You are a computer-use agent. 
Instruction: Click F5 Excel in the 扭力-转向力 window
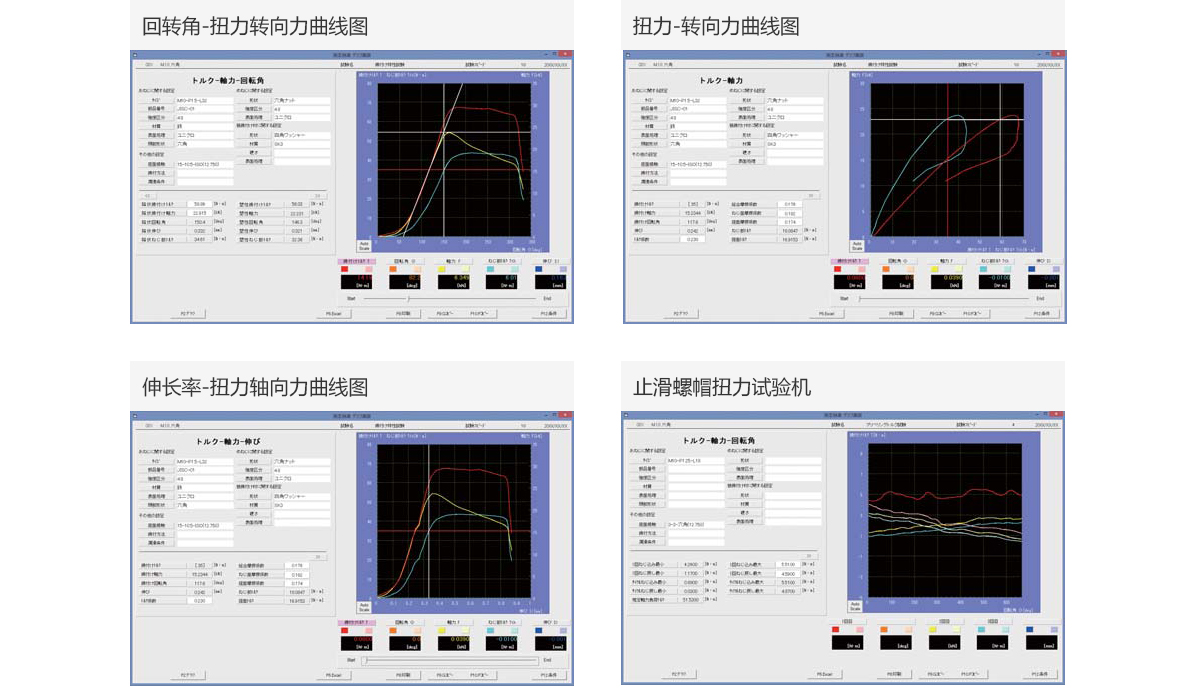[x=827, y=314]
